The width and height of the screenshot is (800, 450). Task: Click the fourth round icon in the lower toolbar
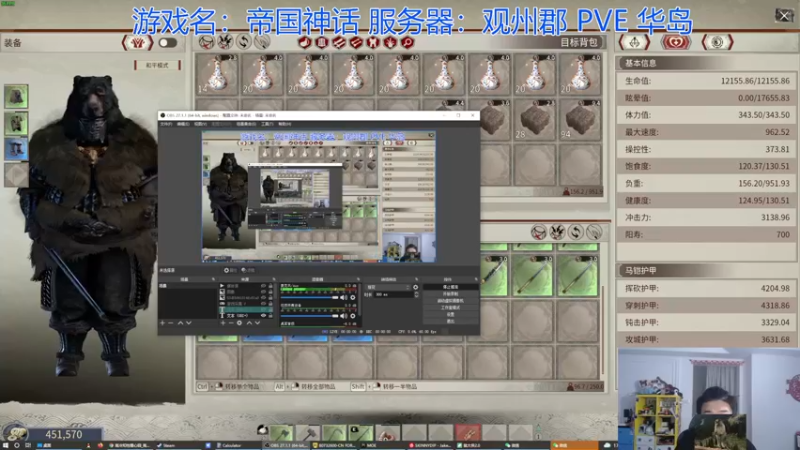594,232
